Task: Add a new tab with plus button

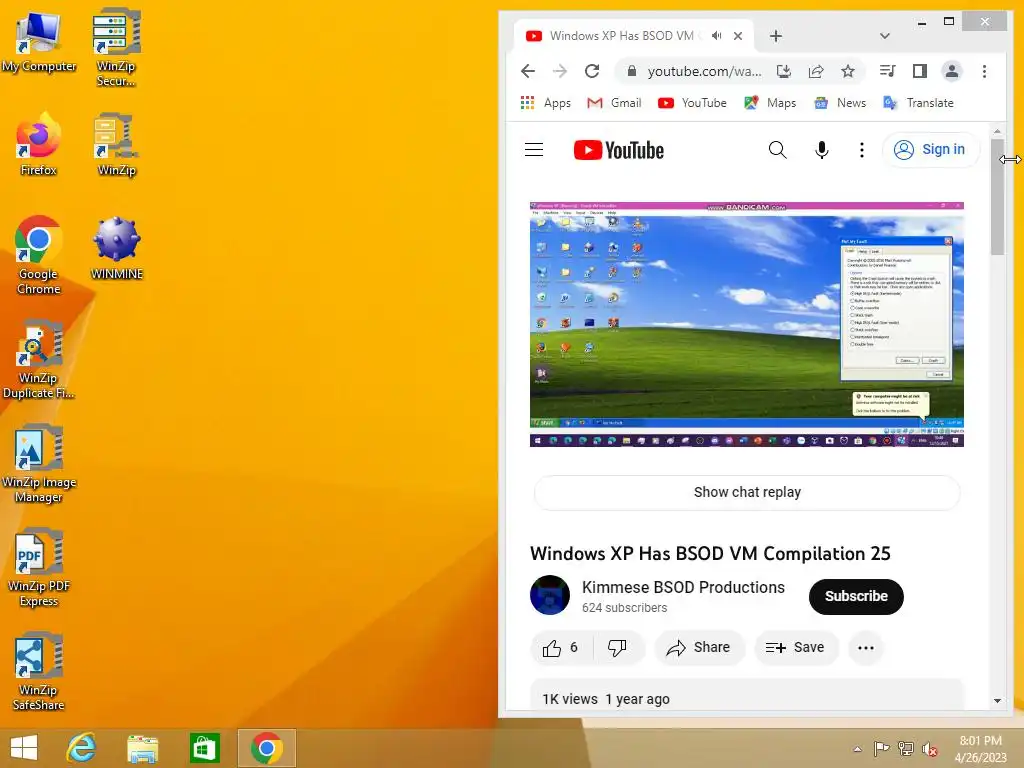Action: pyautogui.click(x=775, y=36)
